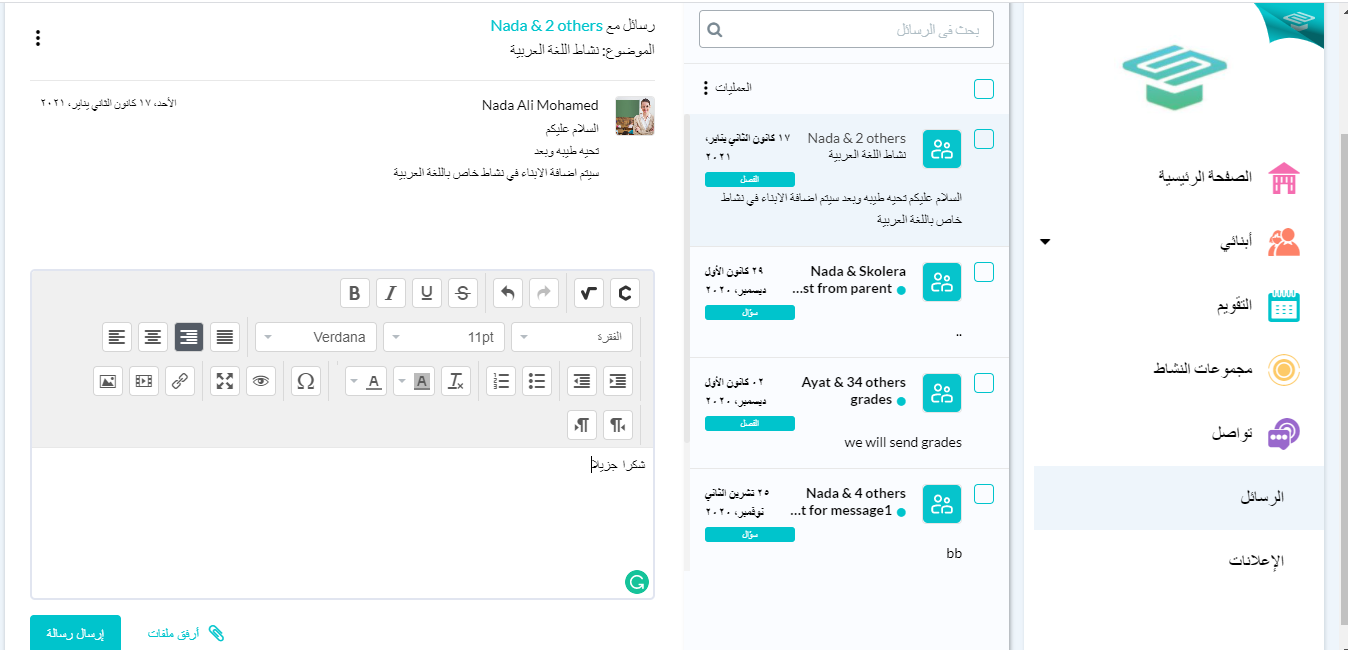Viewport: 1348px width, 650px height.
Task: Insert a numbered list
Action: (502, 381)
